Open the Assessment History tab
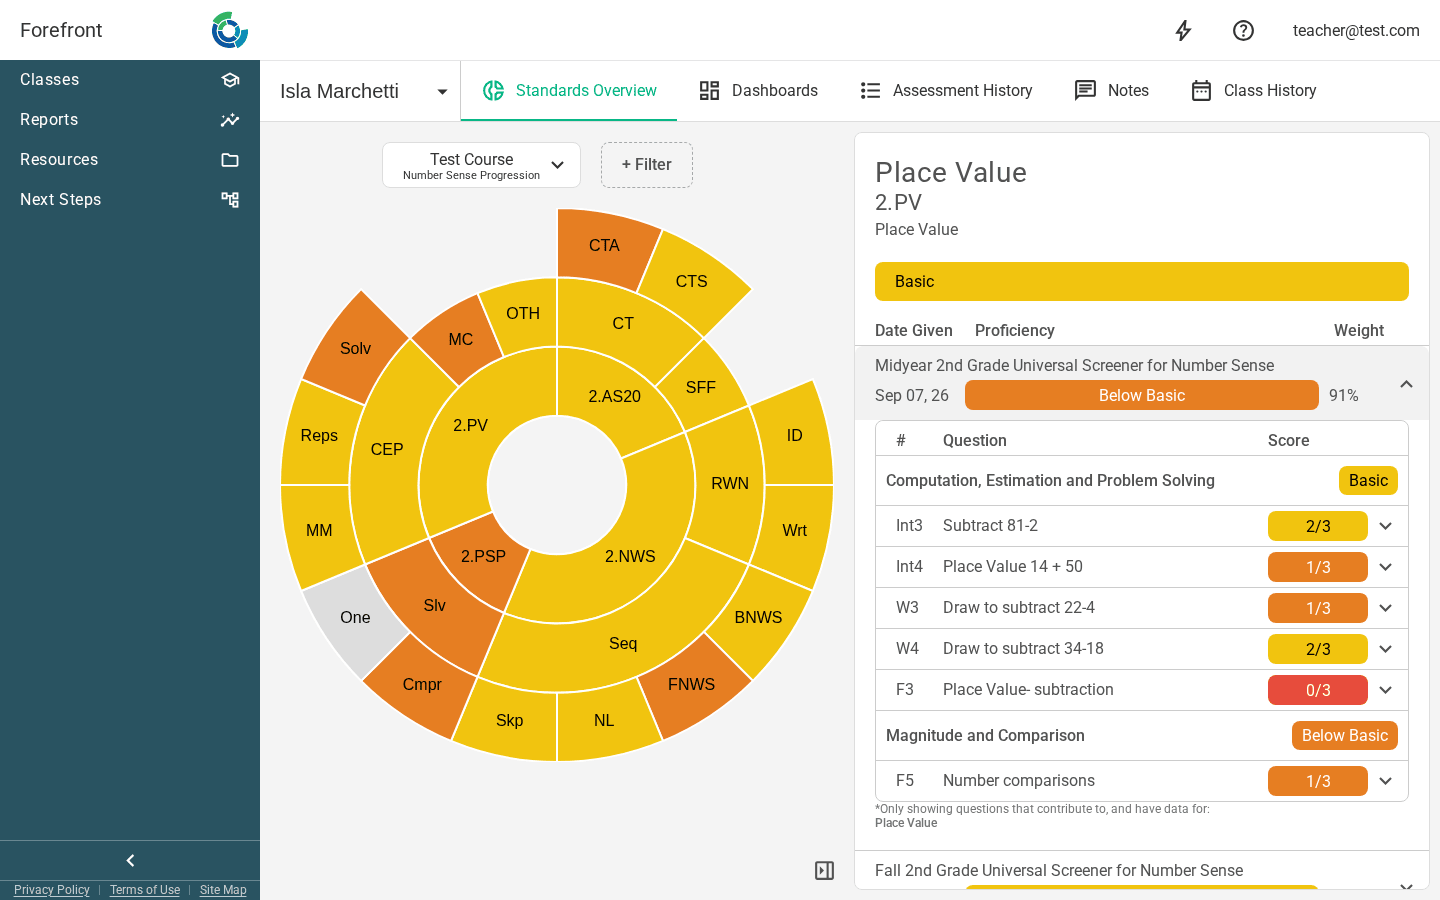1440x900 pixels. pyautogui.click(x=946, y=91)
